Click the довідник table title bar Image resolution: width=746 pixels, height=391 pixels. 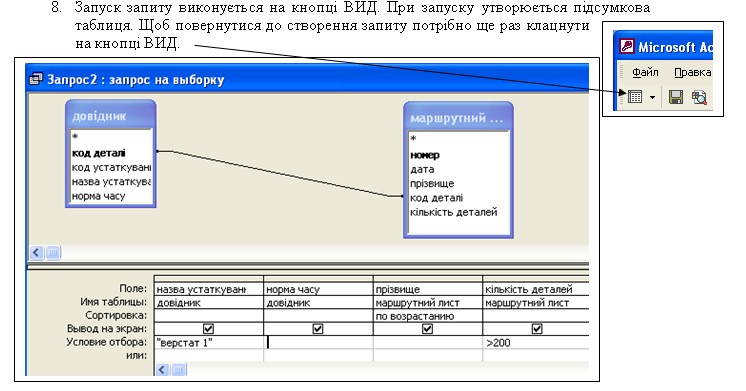click(x=110, y=116)
